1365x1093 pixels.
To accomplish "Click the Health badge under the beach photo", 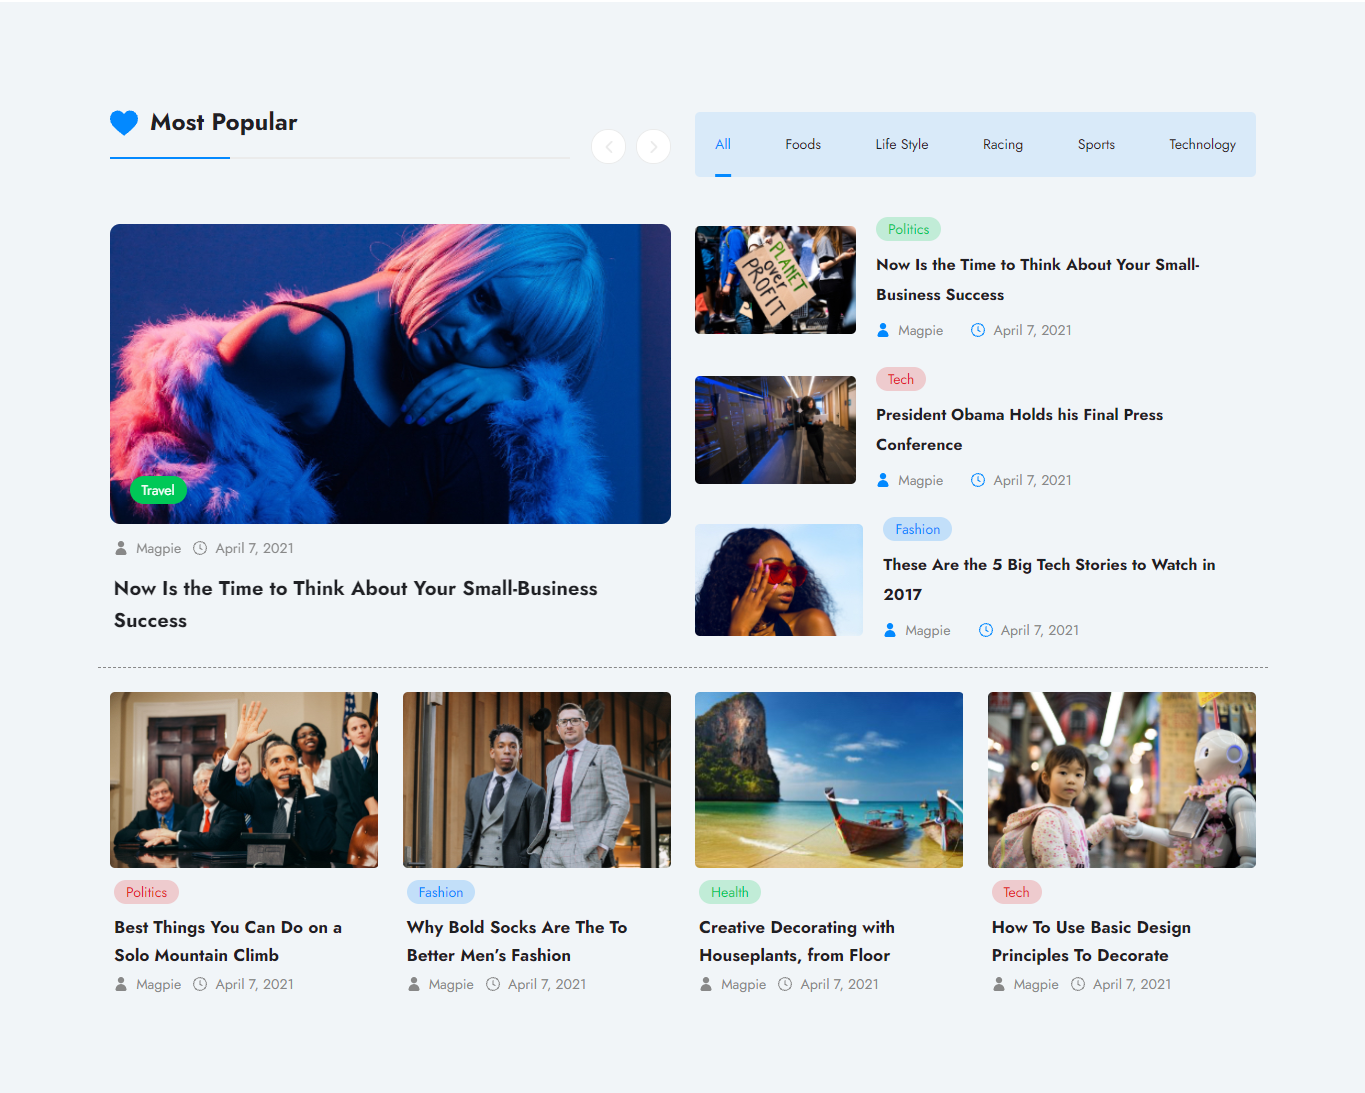I will coord(729,891).
